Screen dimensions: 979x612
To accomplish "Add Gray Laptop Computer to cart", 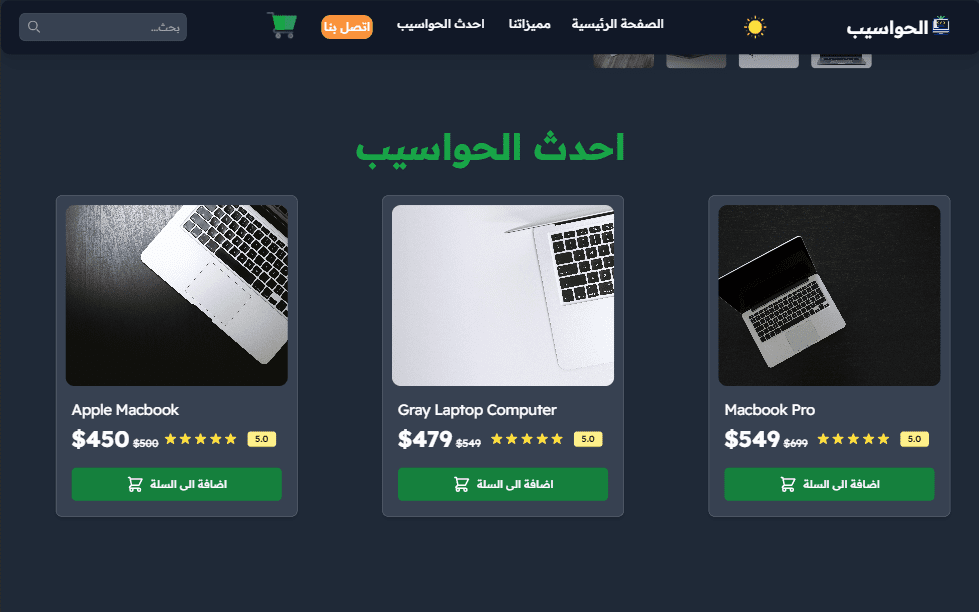I will coord(503,484).
